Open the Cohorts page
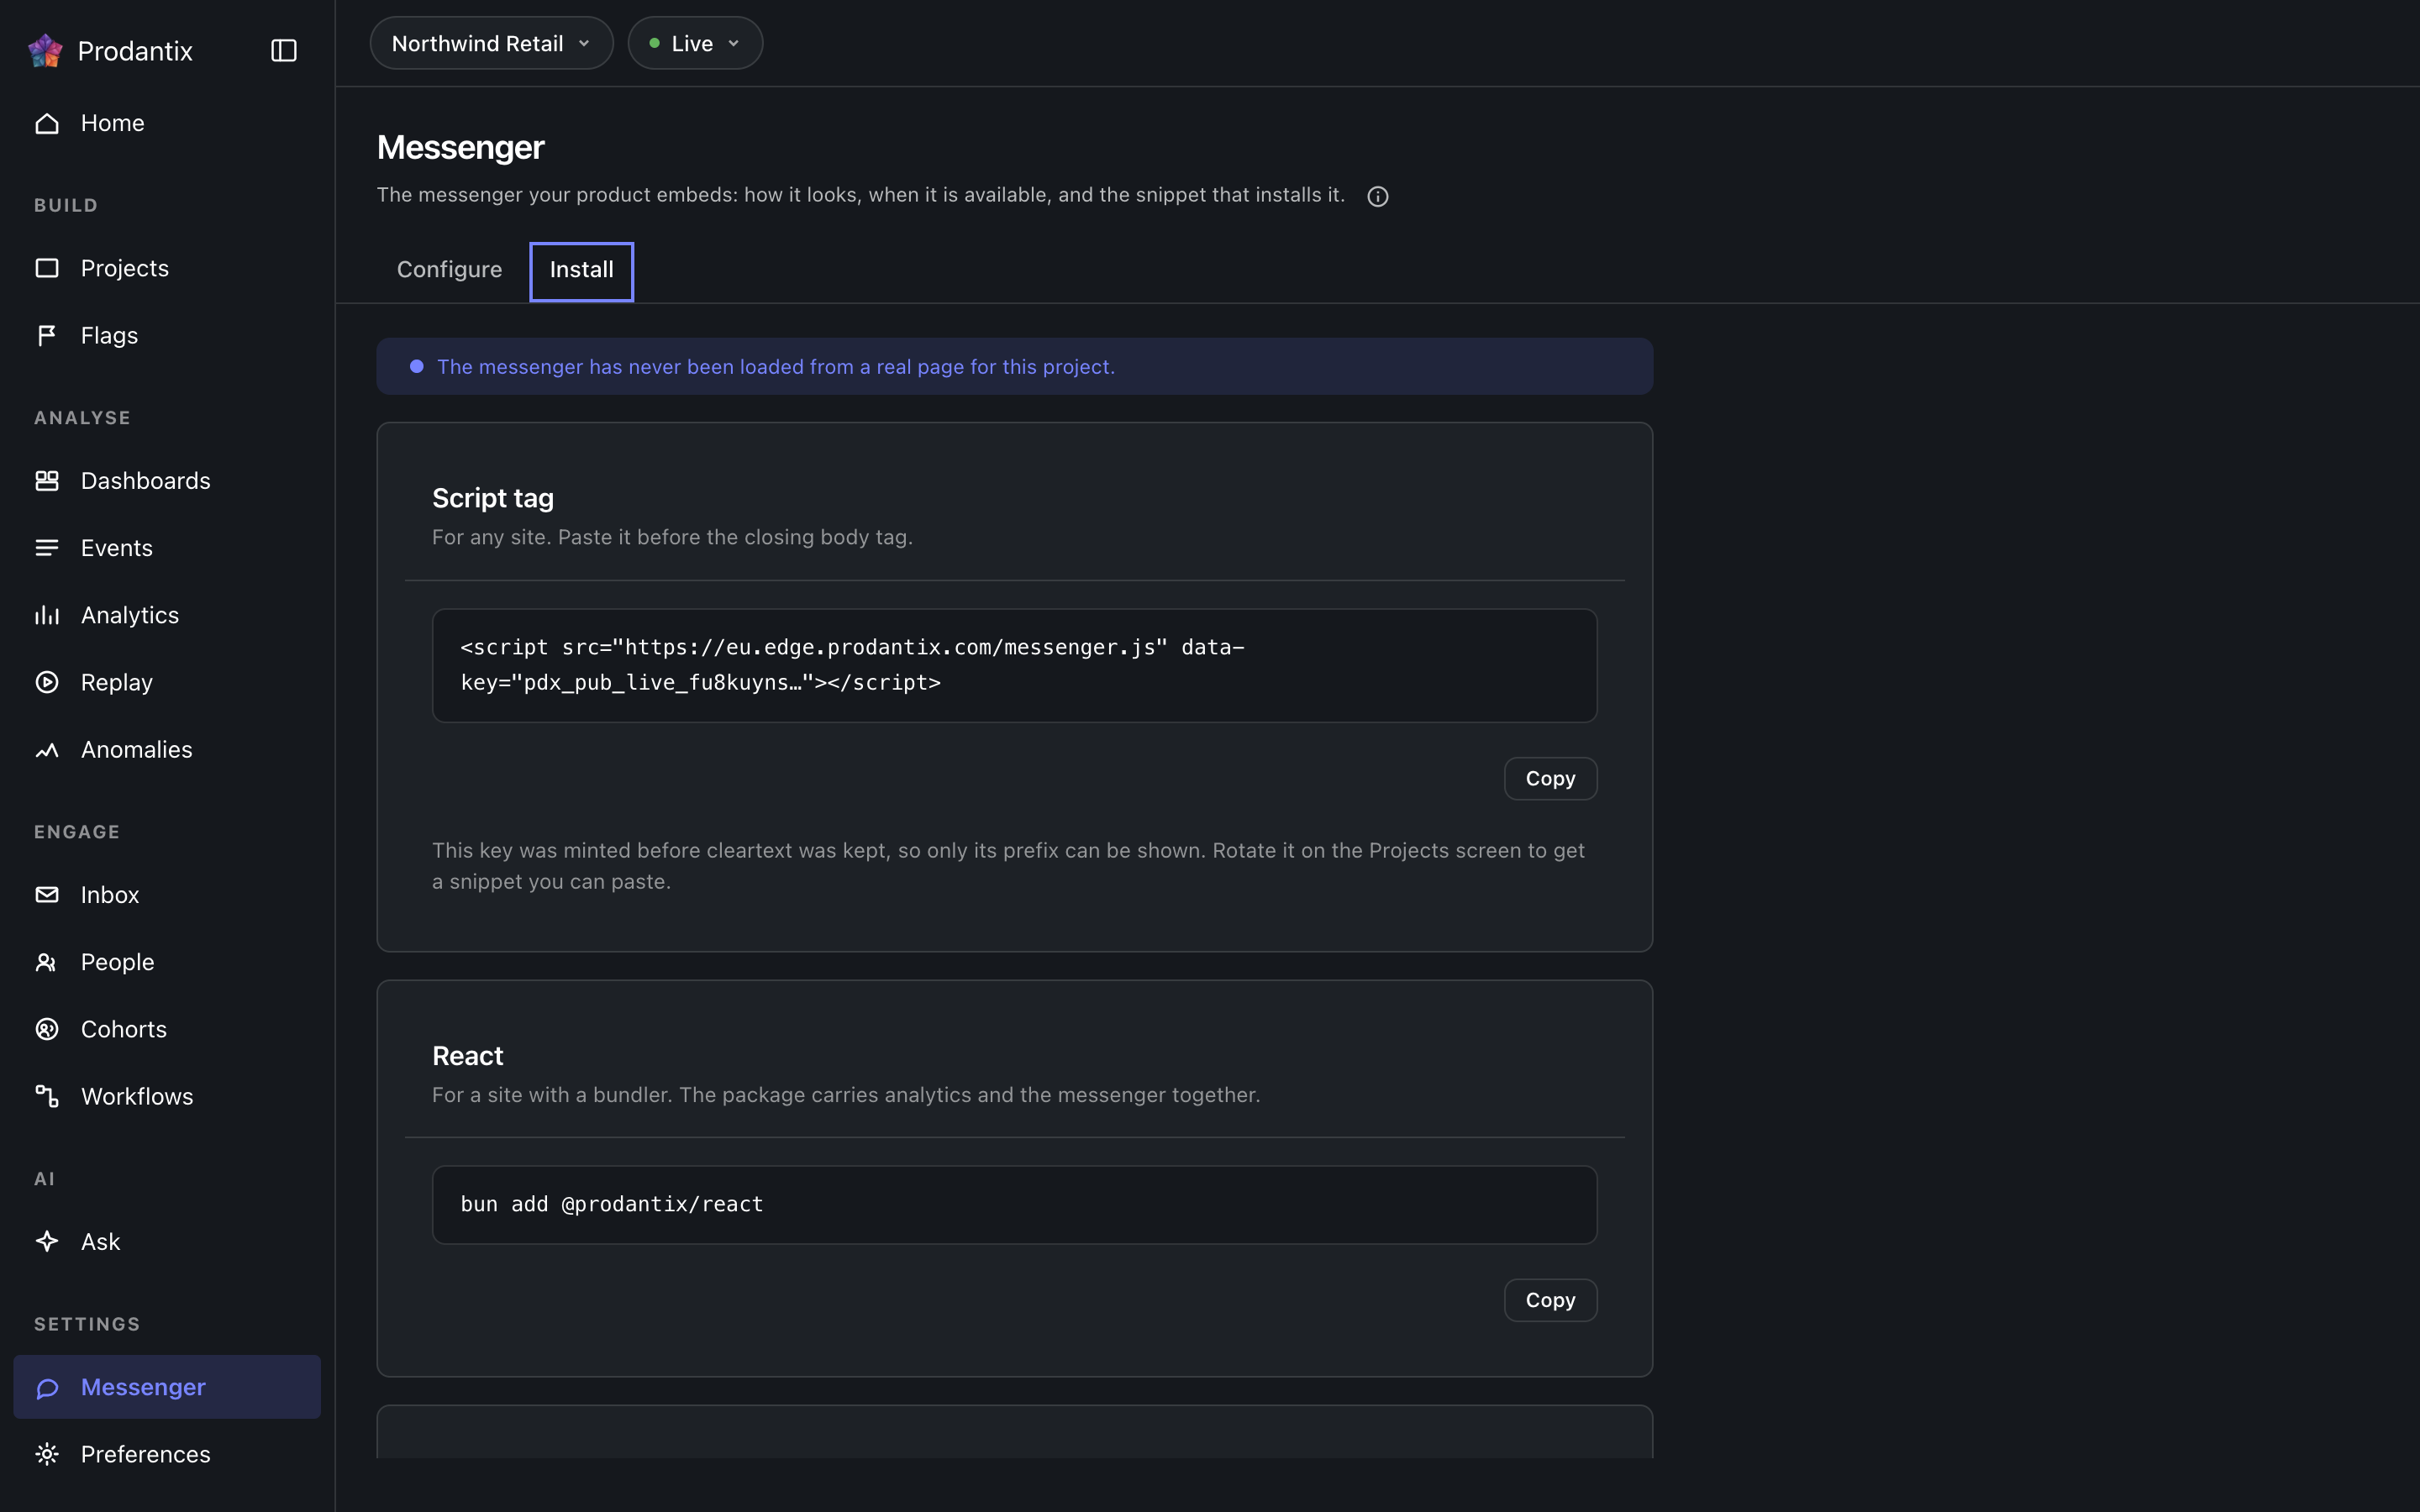Screen dimensions: 2420x1512 (167, 1029)
